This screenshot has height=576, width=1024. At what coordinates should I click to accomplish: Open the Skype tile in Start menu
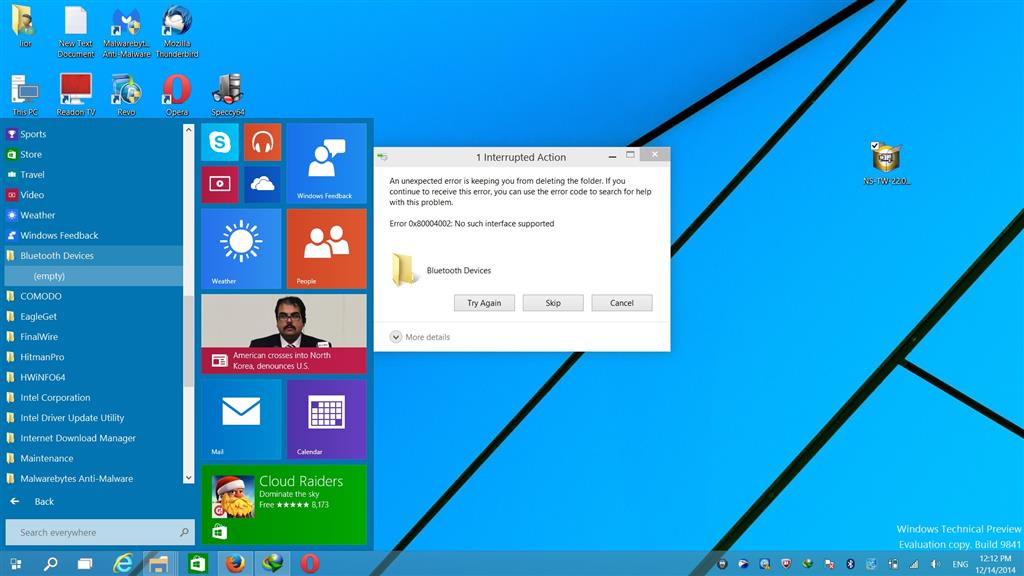219,142
